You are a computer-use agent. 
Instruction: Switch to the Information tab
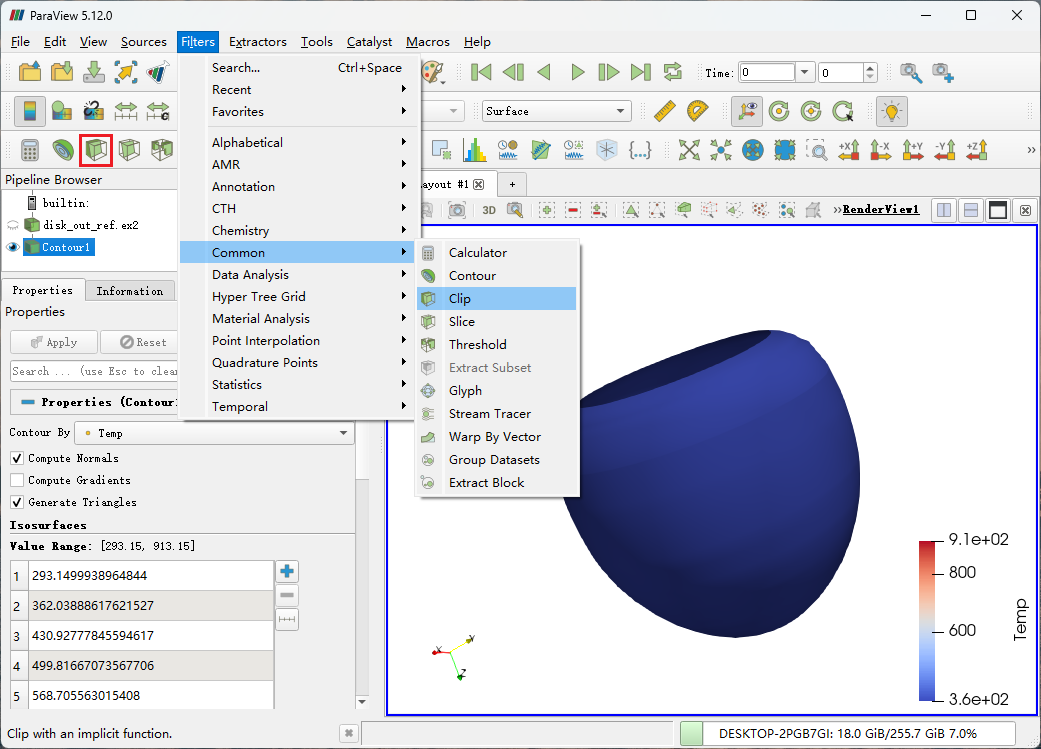[129, 291]
